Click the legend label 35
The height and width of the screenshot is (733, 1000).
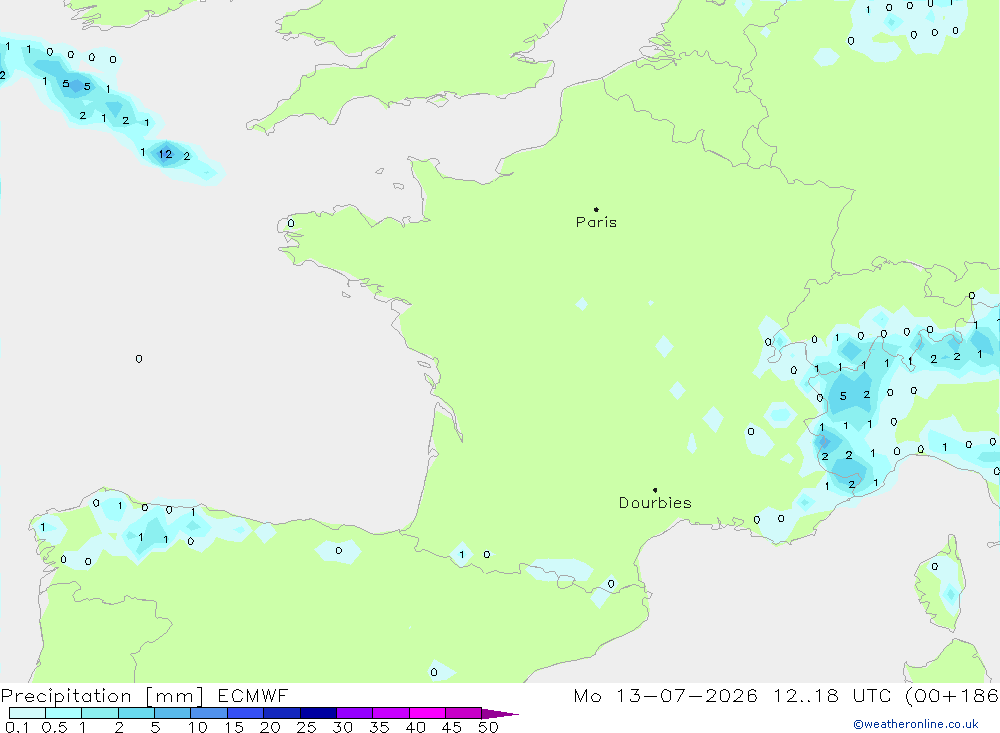tap(379, 727)
